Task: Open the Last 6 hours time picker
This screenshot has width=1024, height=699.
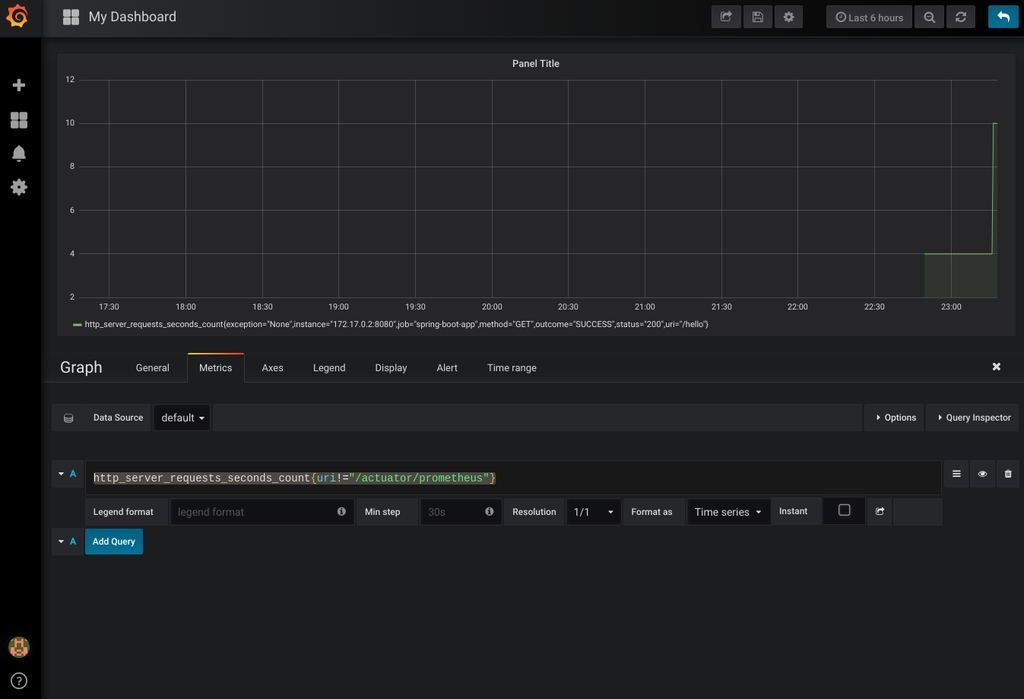Action: [869, 17]
